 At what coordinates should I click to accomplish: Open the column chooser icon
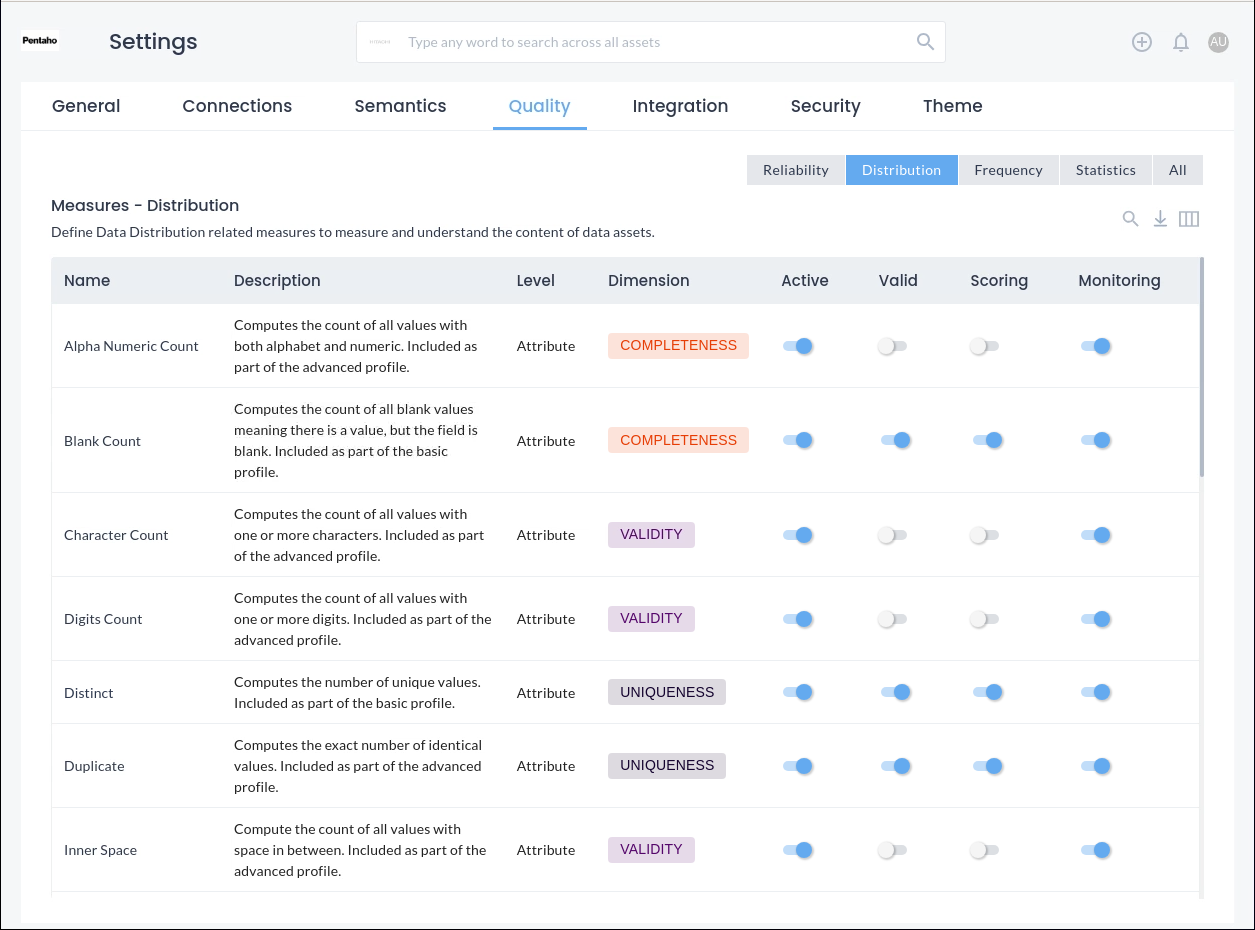[x=1189, y=219]
